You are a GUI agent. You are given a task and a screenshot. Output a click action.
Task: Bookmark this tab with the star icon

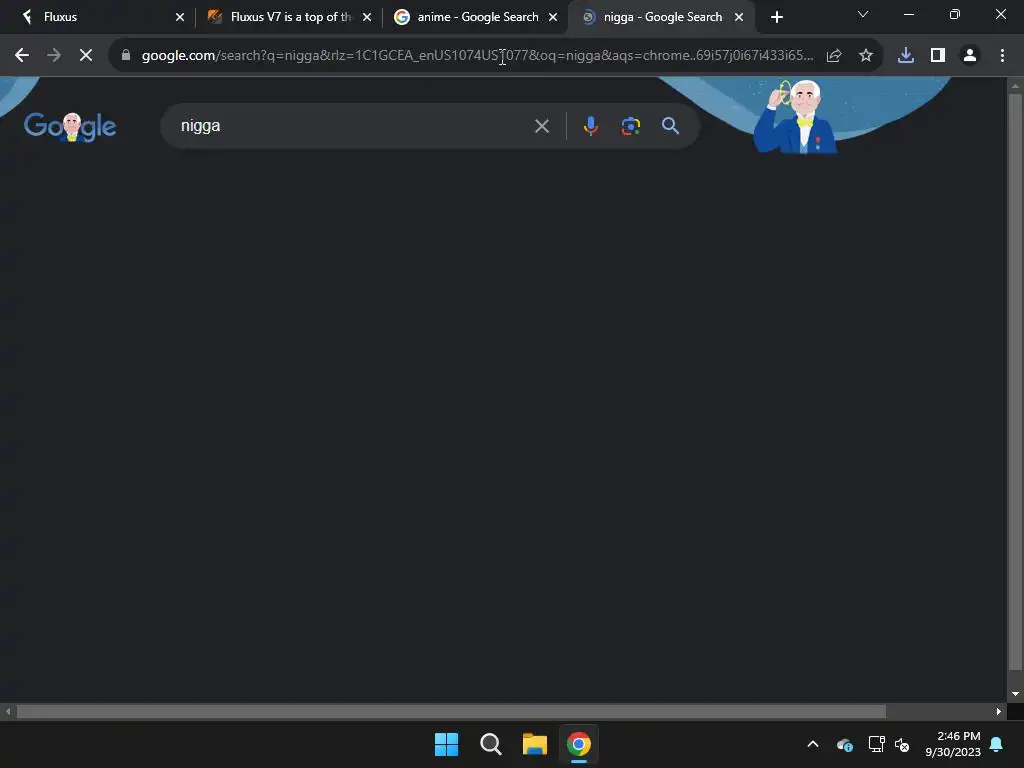point(865,56)
